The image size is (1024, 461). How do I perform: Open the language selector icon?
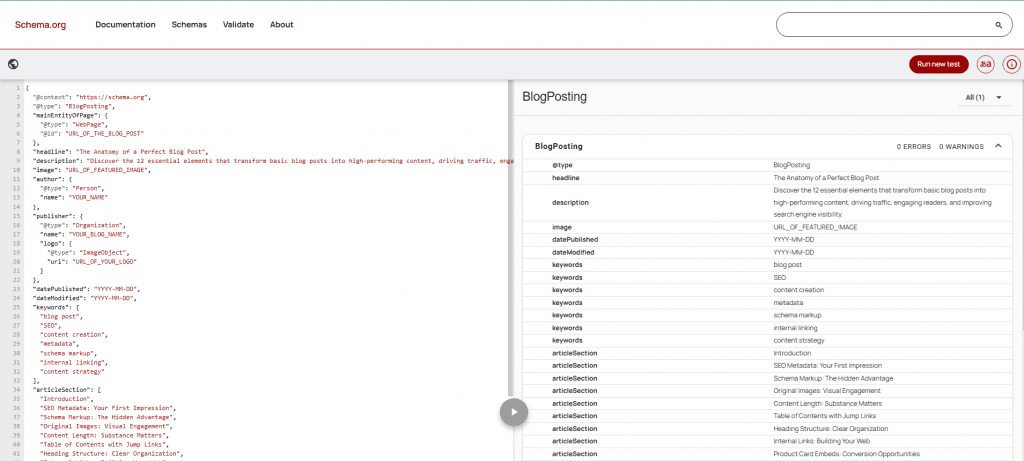tap(985, 64)
